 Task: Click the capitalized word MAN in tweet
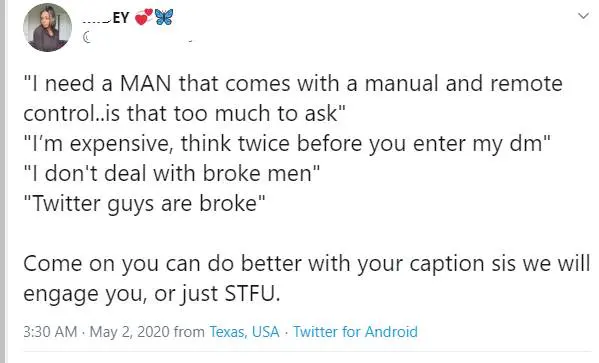[146, 83]
